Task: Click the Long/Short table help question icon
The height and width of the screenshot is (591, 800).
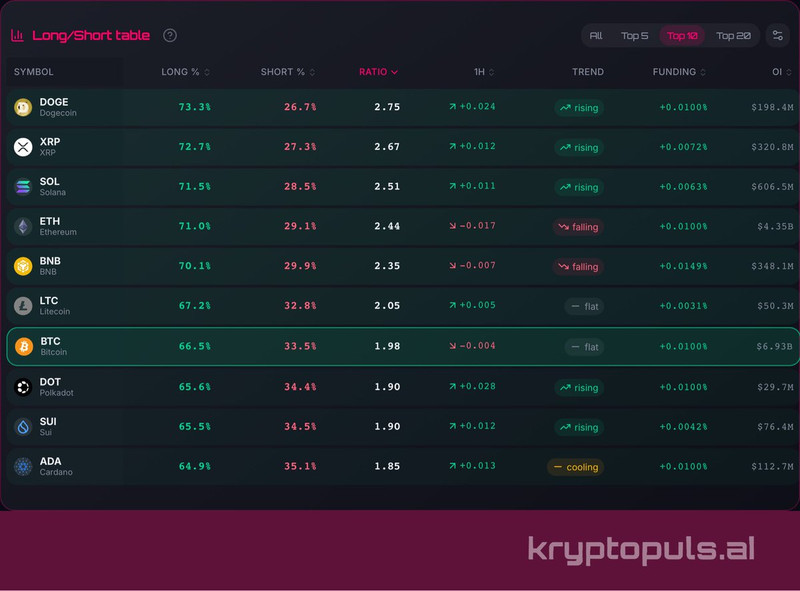Action: point(170,35)
